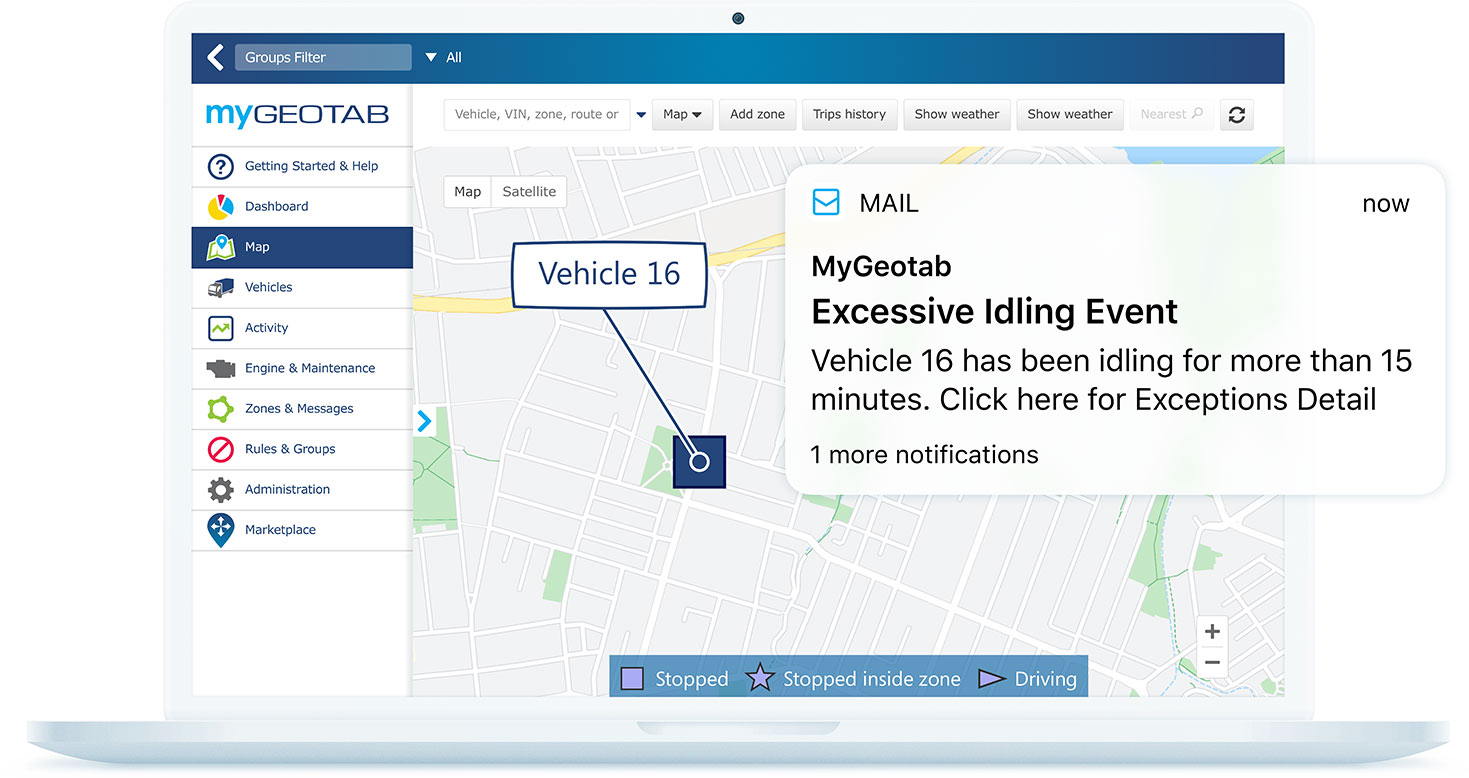Open the Getting Started & Help question icon
This screenshot has width=1469, height=778.
(x=220, y=166)
